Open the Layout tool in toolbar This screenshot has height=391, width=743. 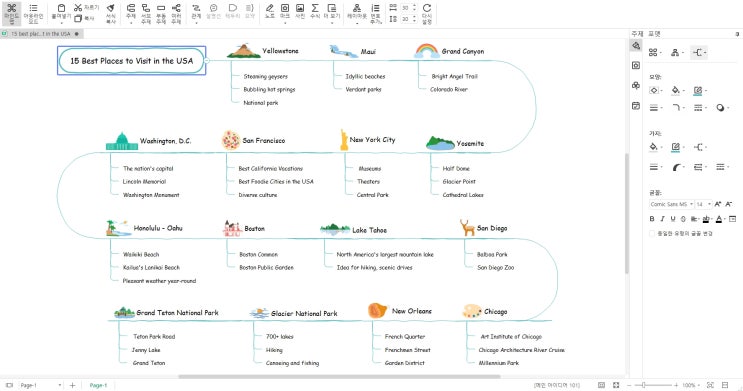357,12
